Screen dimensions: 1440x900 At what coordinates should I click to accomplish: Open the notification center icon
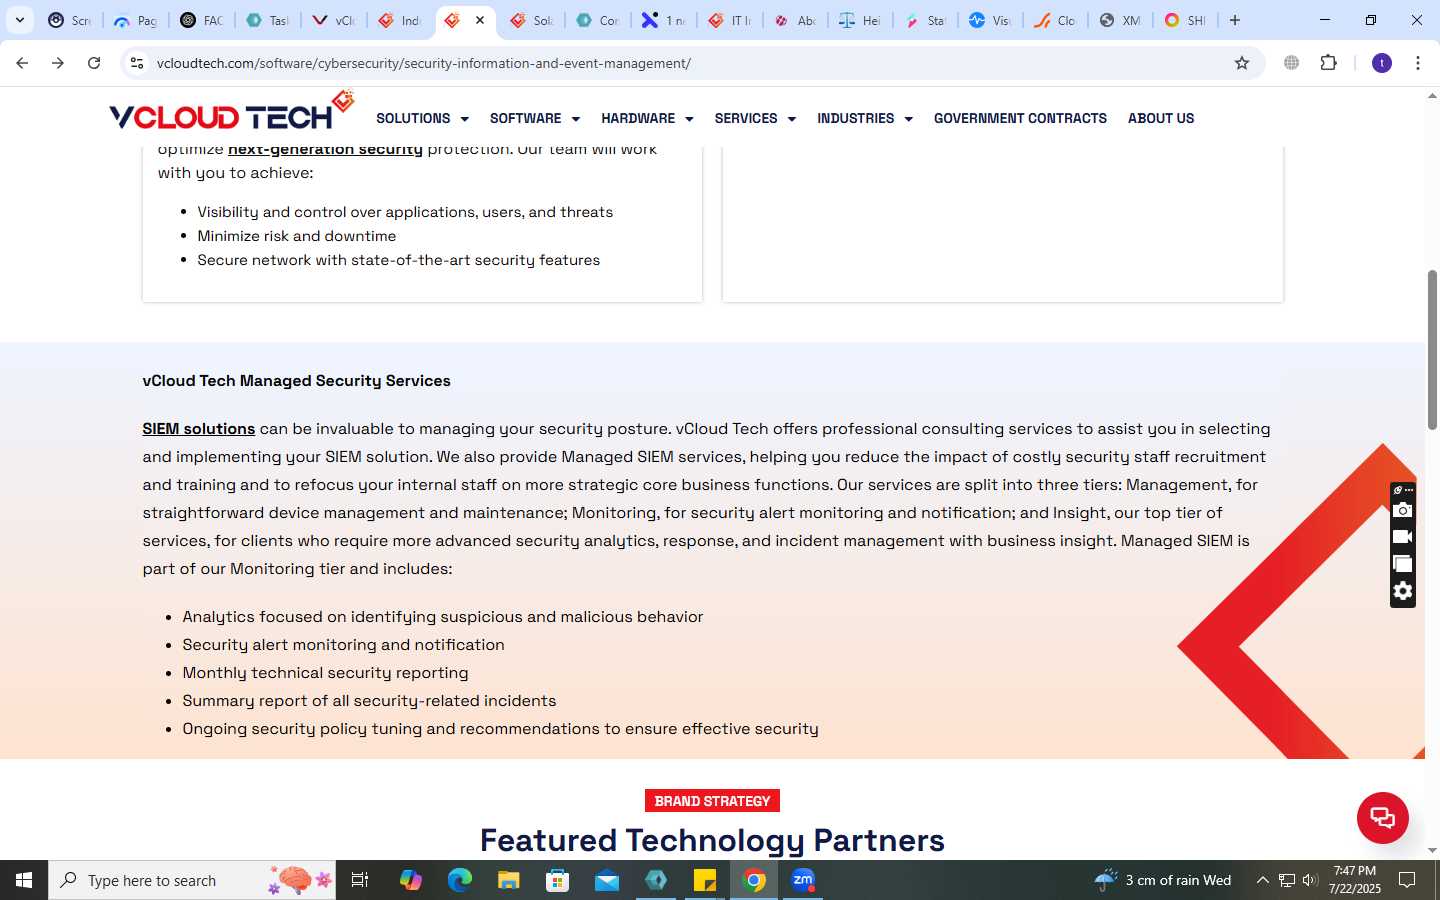(1407, 880)
